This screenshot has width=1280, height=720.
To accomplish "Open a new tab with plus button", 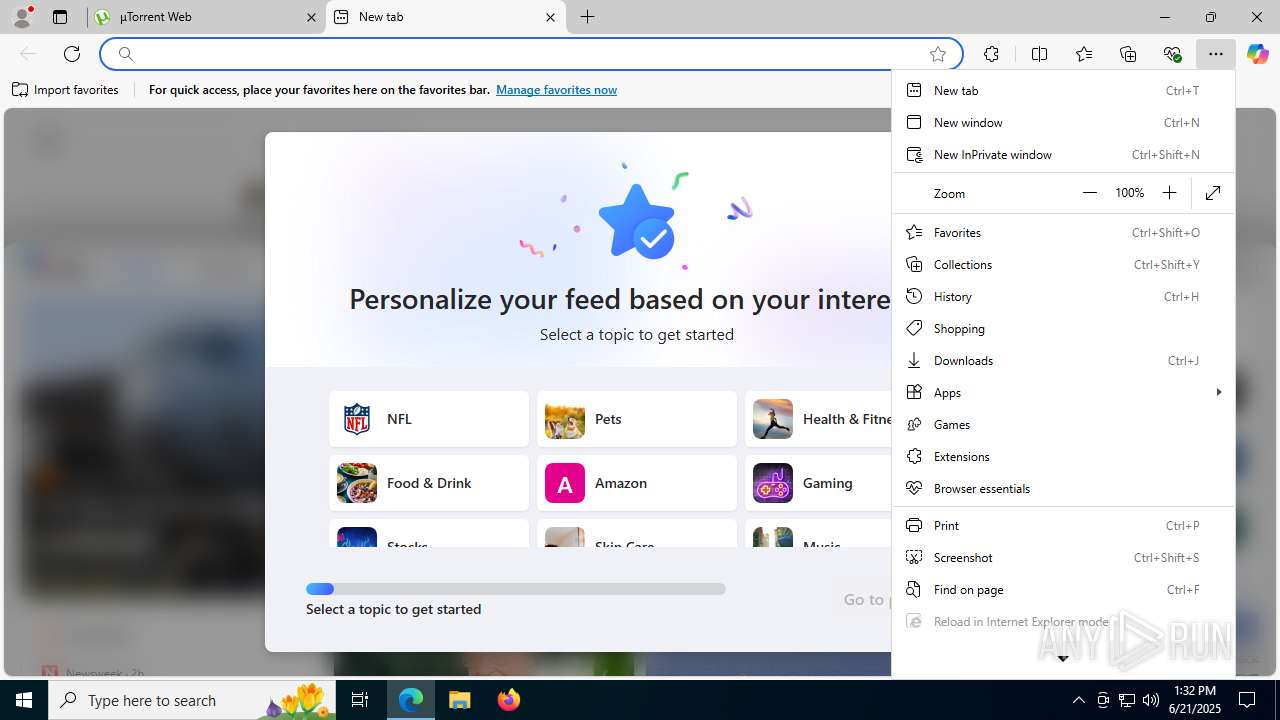I will (x=587, y=17).
